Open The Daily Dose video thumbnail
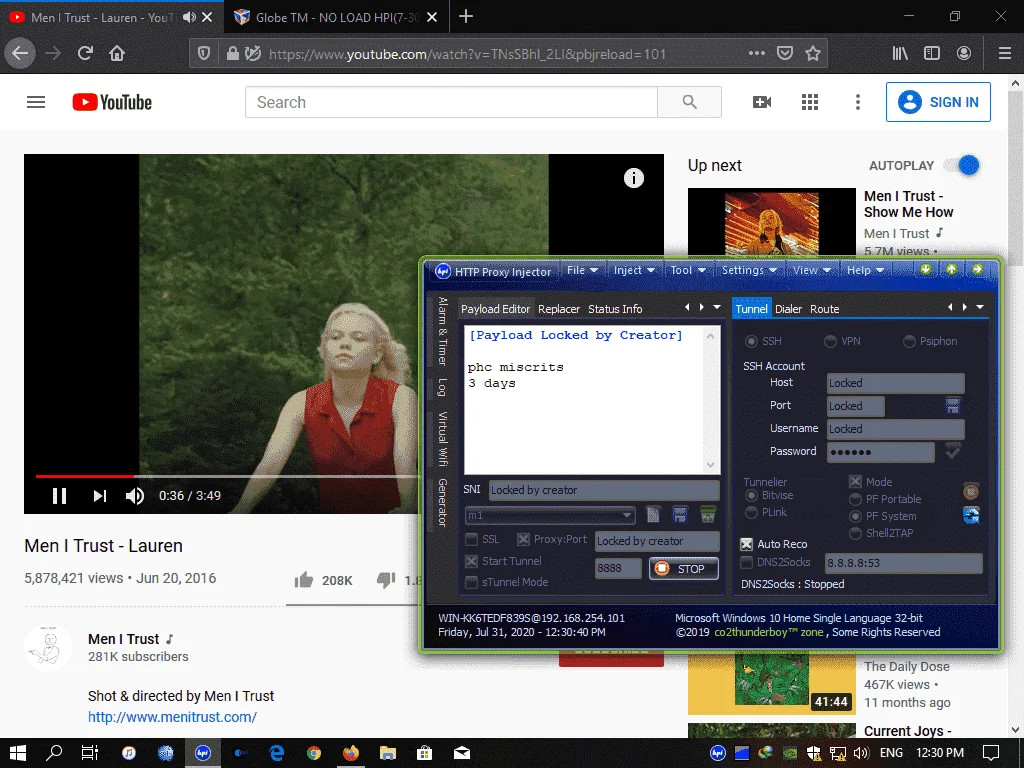Image resolution: width=1024 pixels, height=768 pixels. 771,682
